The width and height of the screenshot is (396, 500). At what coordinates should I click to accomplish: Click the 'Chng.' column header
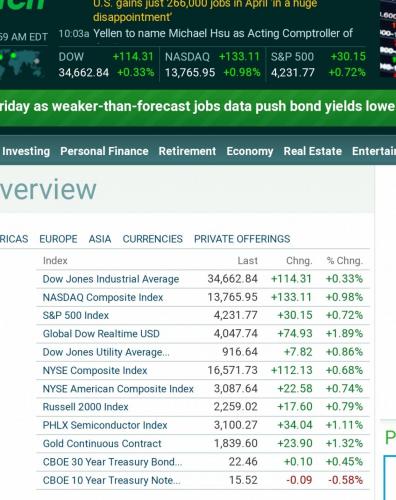point(299,260)
